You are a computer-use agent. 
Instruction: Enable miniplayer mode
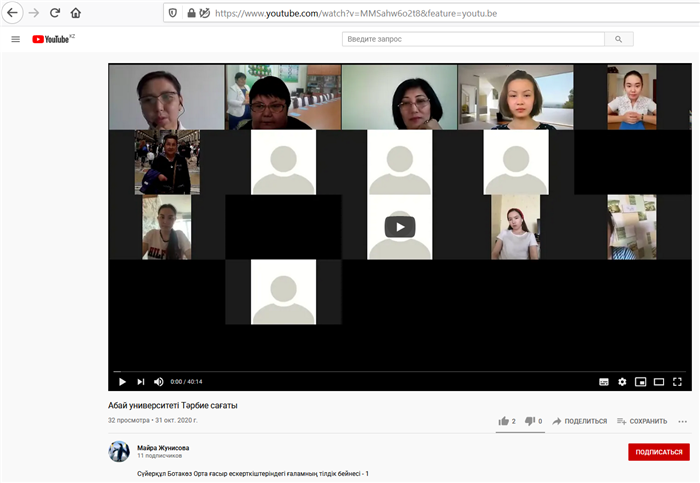pyautogui.click(x=640, y=381)
